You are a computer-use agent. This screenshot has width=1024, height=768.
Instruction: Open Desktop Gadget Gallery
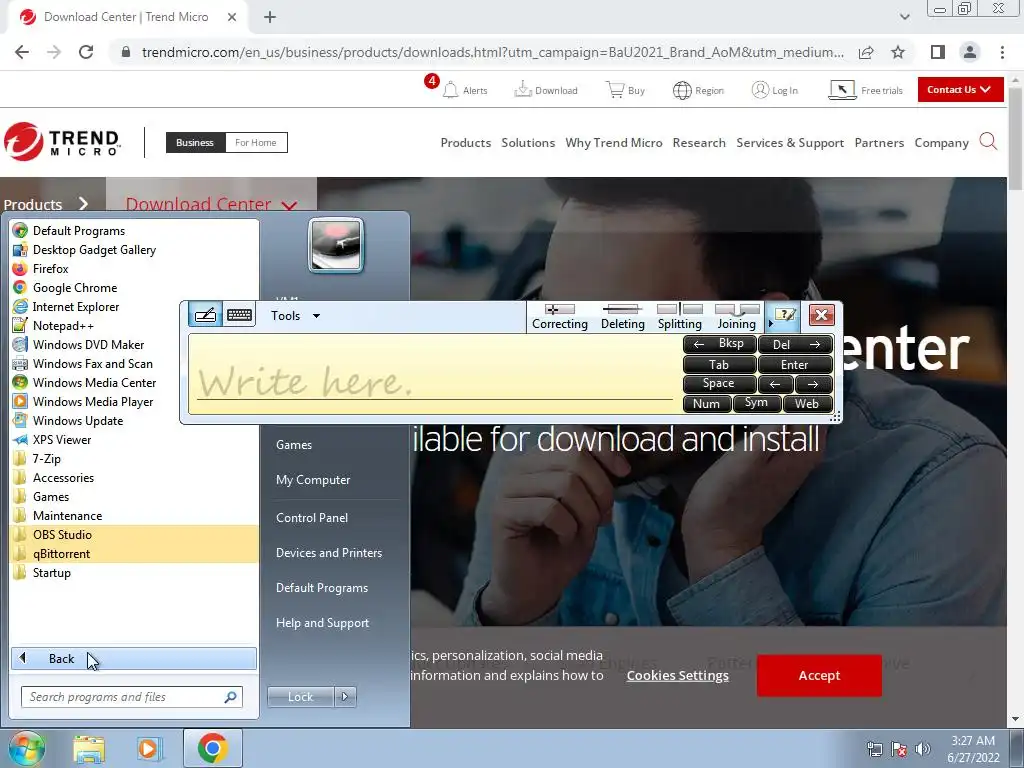pos(134,249)
